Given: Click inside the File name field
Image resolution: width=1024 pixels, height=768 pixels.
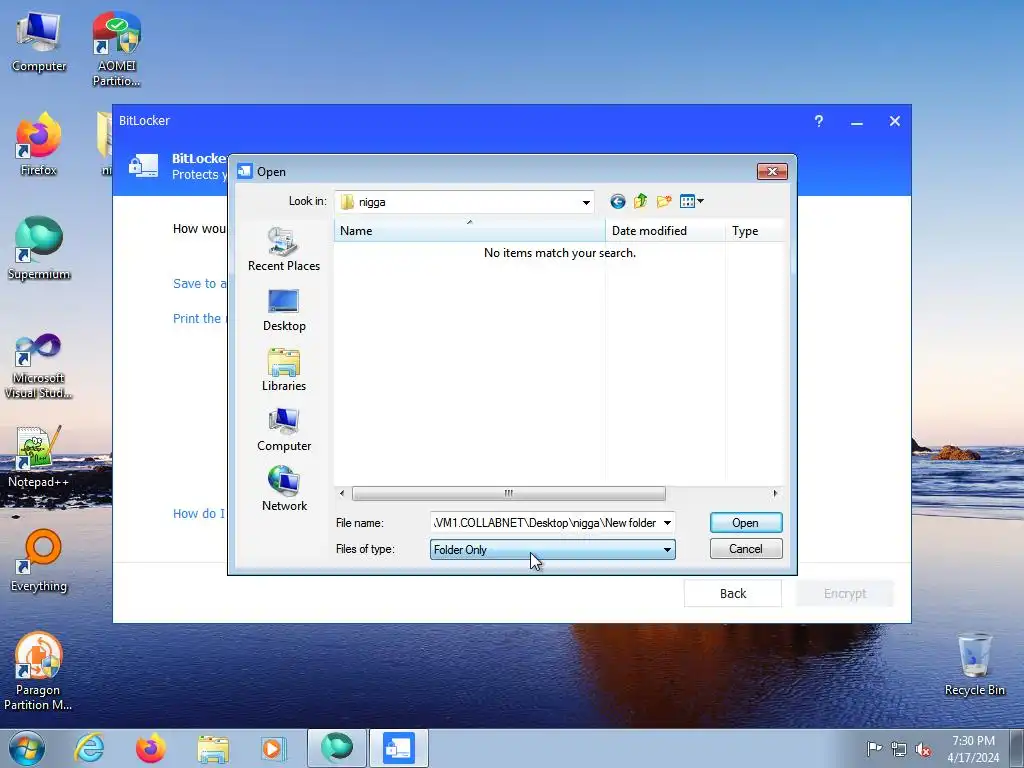Looking at the screenshot, I should click(x=545, y=523).
